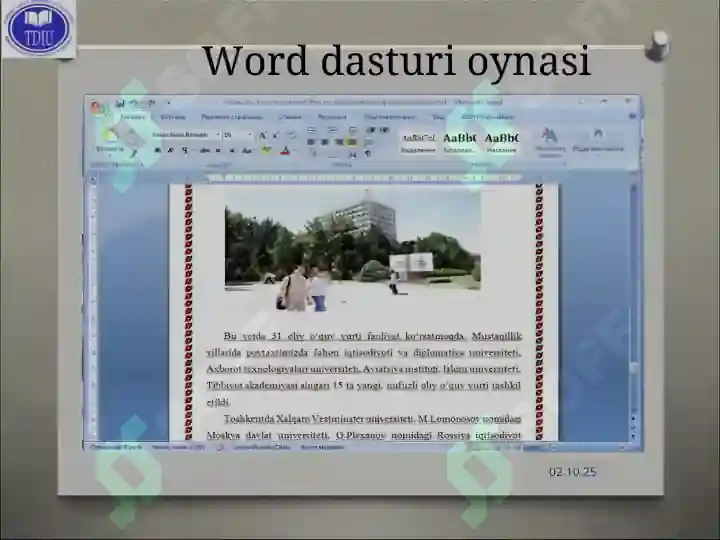
Task: Expand the font name dropdown arrow
Action: [x=218, y=135]
